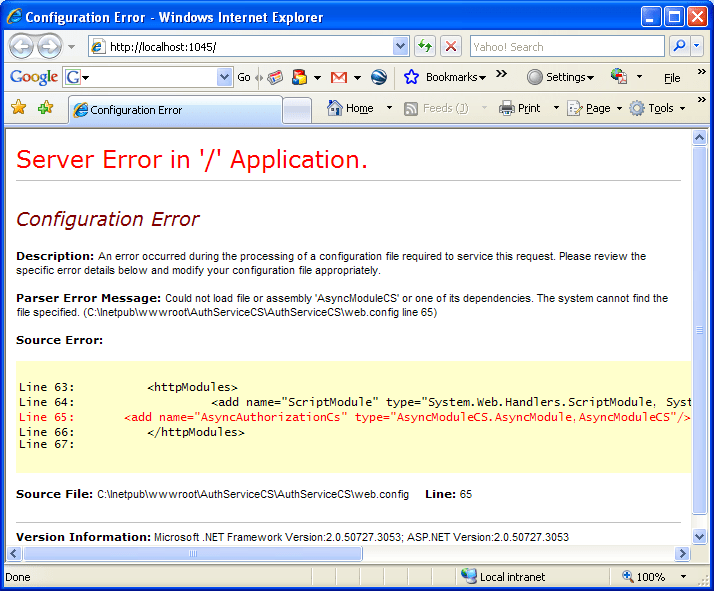Click the Home toolbar button
Image resolution: width=714 pixels, height=591 pixels.
pos(350,108)
